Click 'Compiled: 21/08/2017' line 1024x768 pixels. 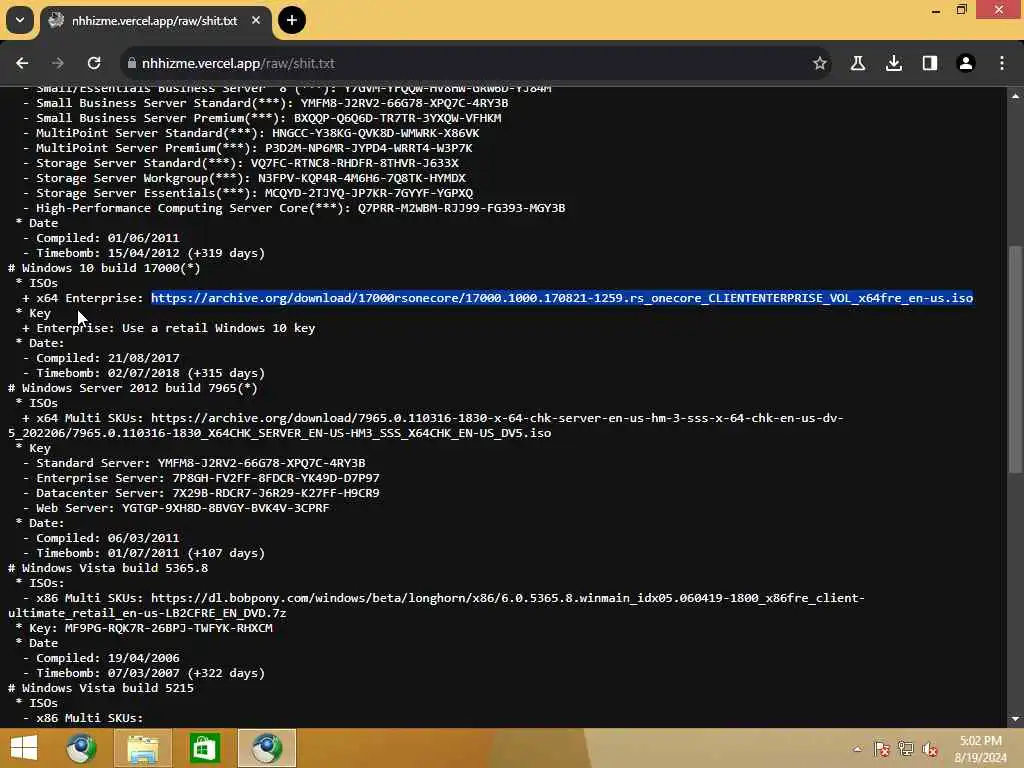click(x=101, y=358)
